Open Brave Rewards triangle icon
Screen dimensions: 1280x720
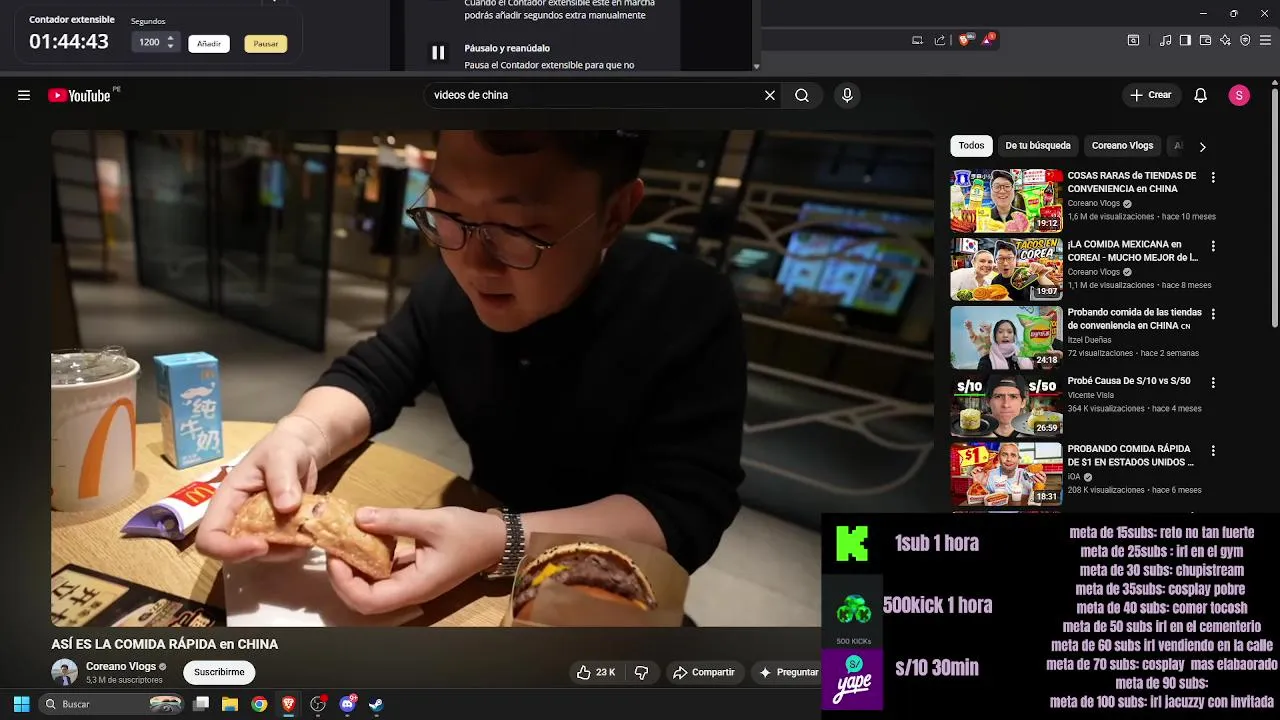pyautogui.click(x=988, y=40)
